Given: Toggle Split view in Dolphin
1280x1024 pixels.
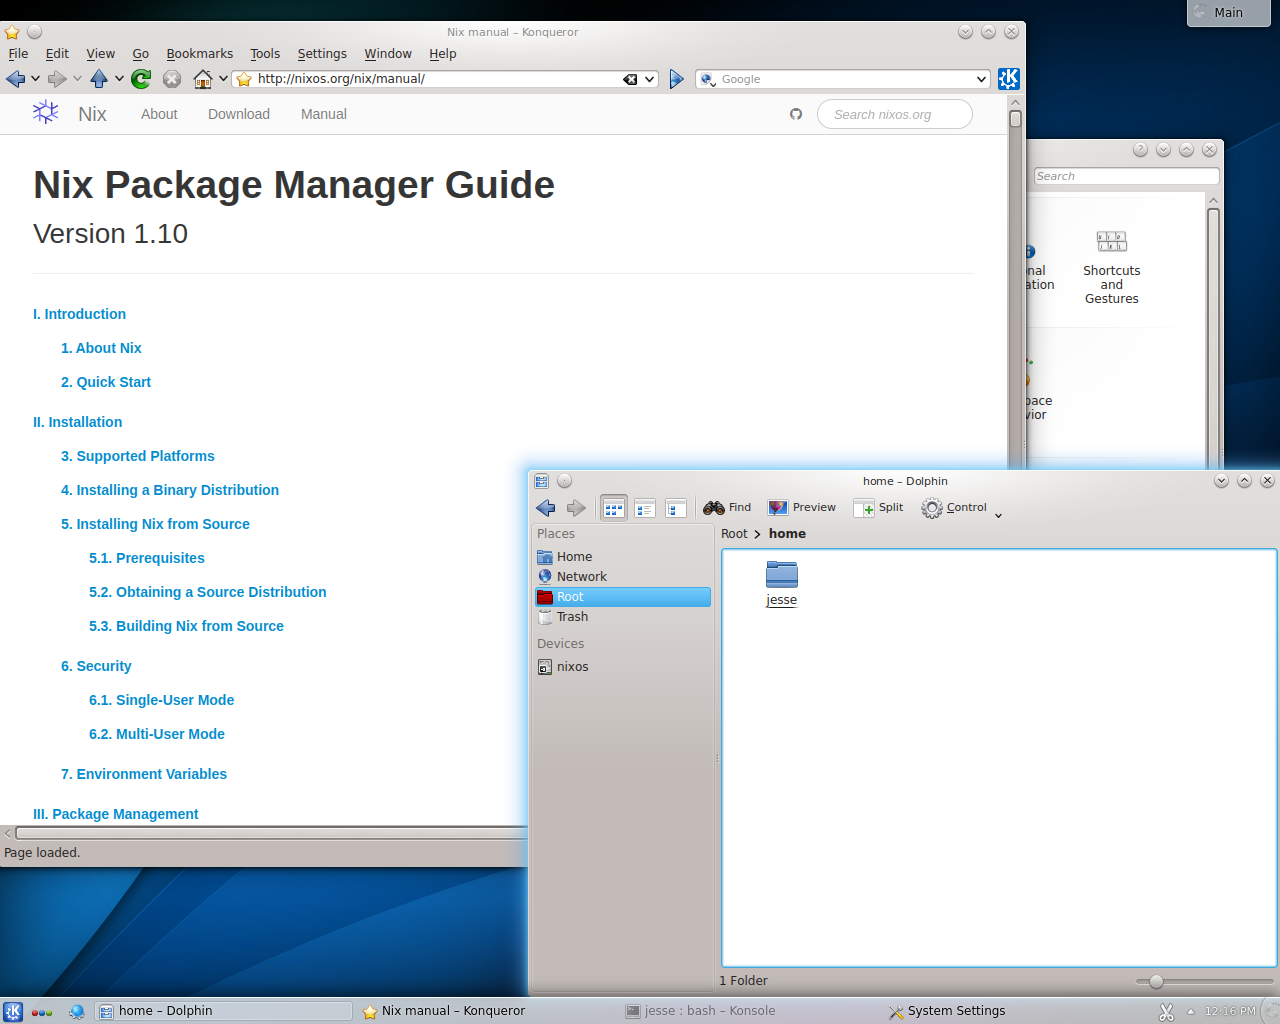Looking at the screenshot, I should pos(878,508).
